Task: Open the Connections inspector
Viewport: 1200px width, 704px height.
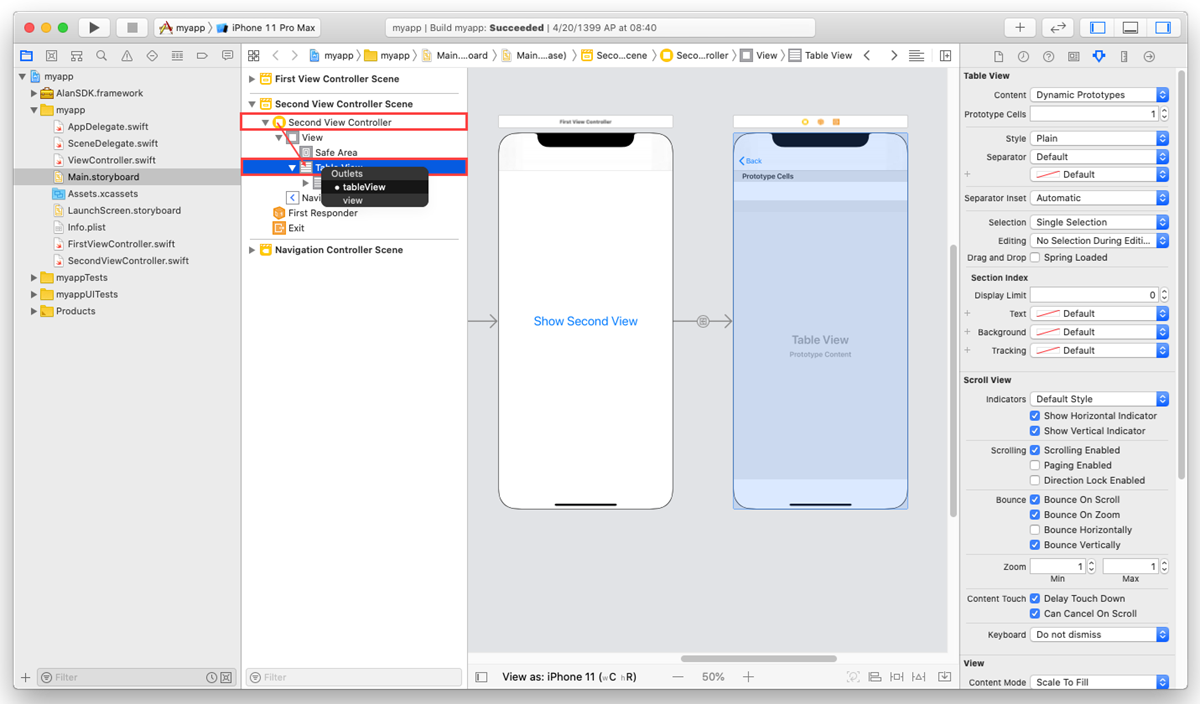Action: tap(1148, 55)
